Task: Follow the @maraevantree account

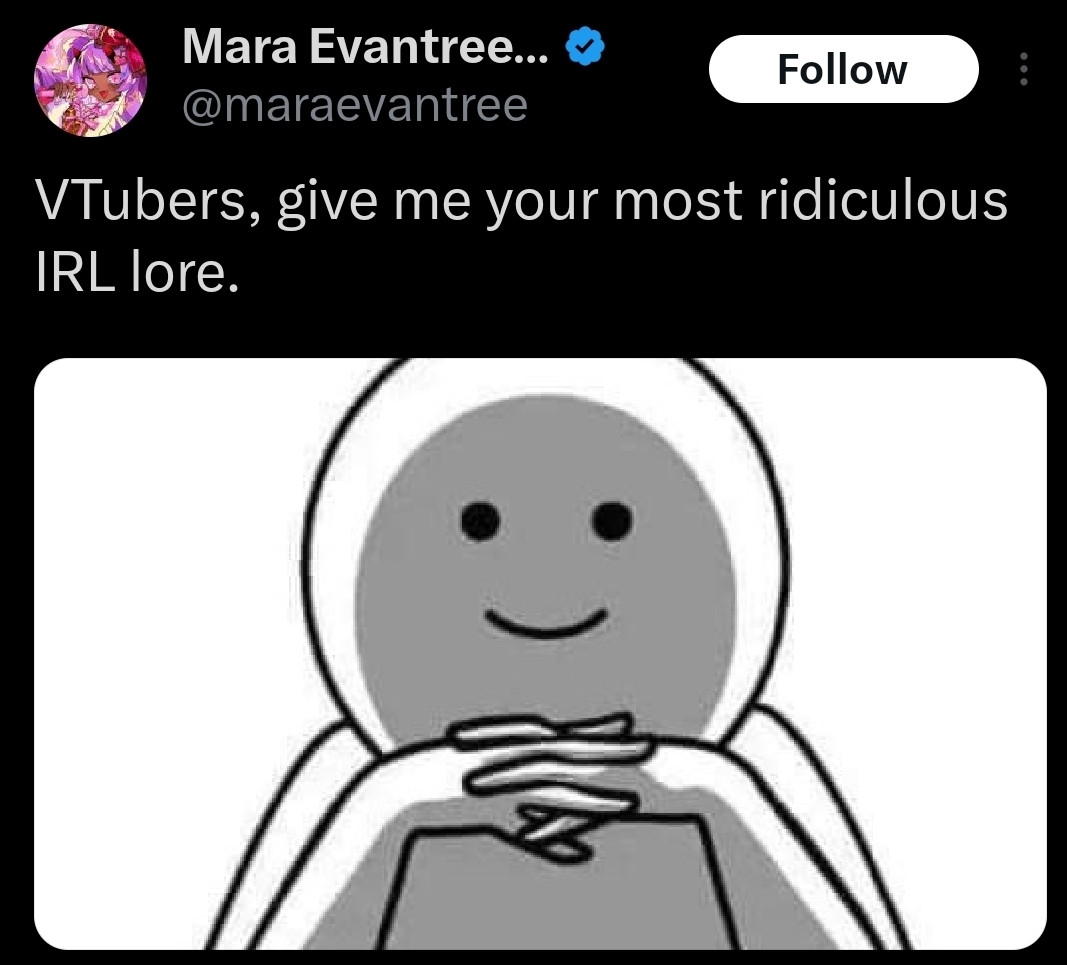Action: [x=843, y=69]
